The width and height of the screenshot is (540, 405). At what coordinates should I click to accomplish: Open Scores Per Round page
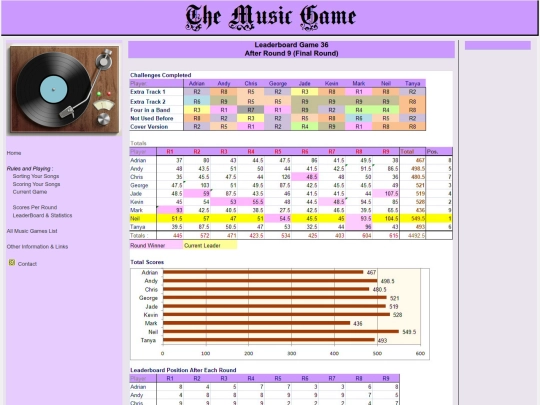(x=35, y=207)
